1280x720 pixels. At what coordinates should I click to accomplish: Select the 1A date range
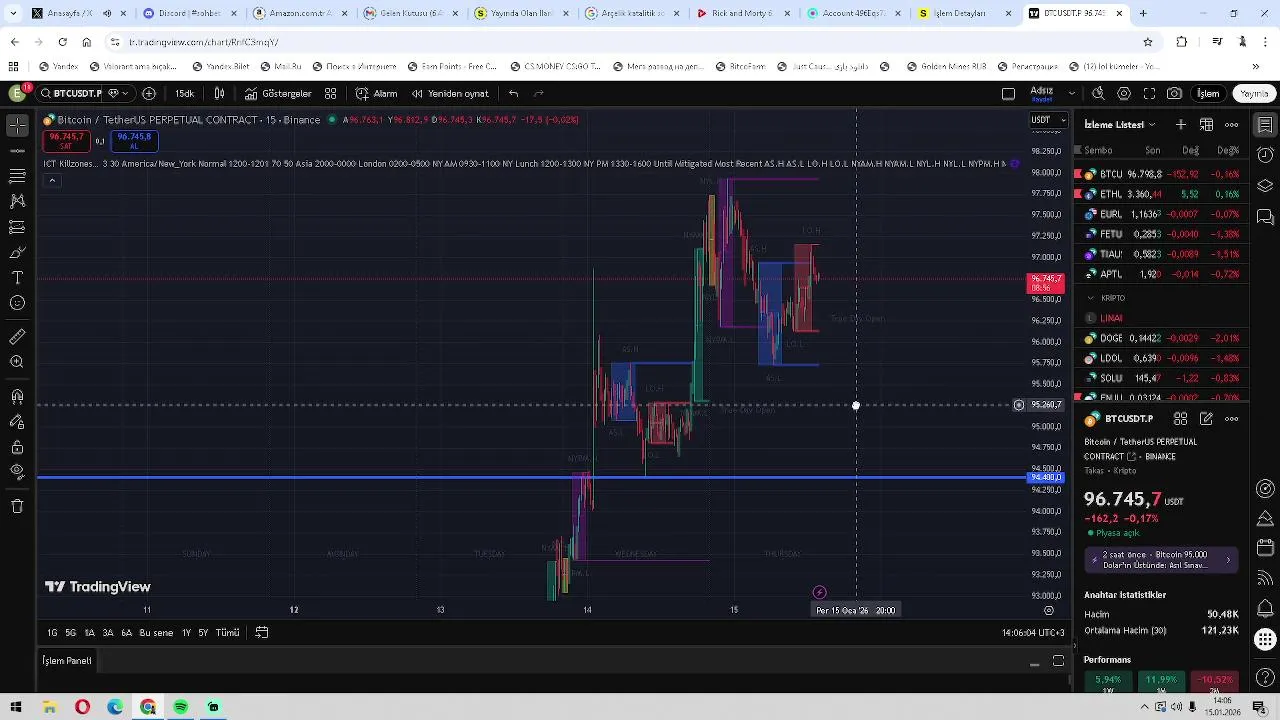tap(89, 632)
